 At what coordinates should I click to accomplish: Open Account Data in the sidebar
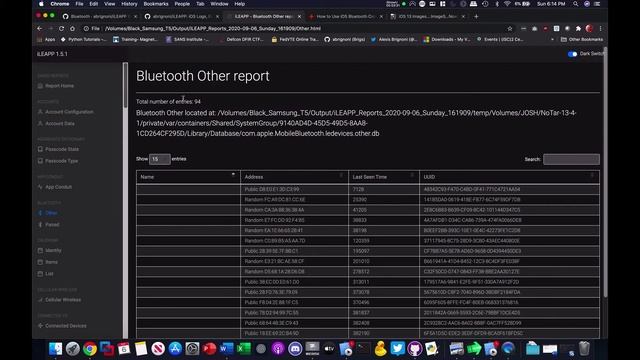(56, 123)
